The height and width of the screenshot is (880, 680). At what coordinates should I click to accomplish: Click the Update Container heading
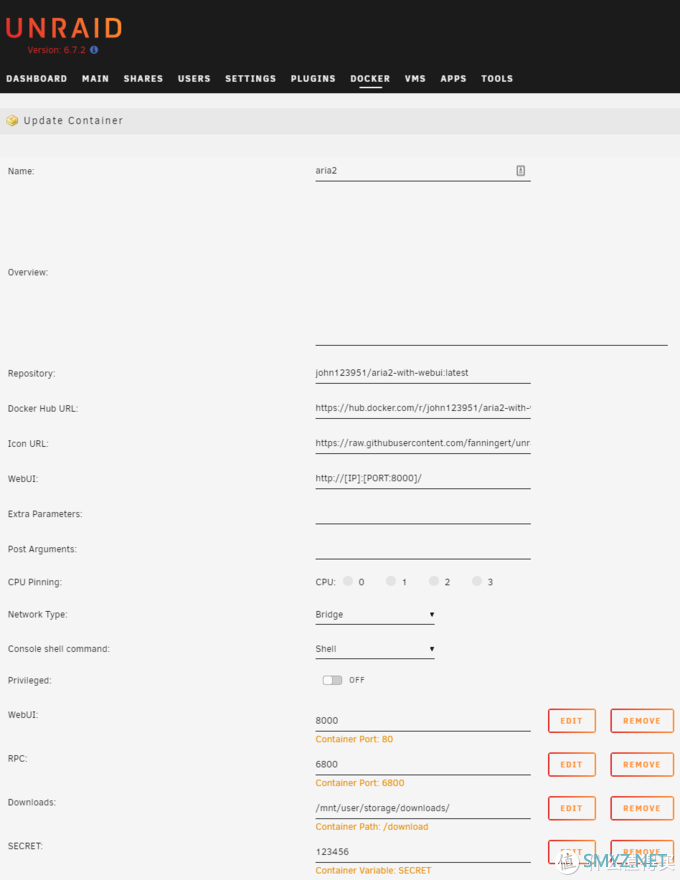[x=73, y=121]
